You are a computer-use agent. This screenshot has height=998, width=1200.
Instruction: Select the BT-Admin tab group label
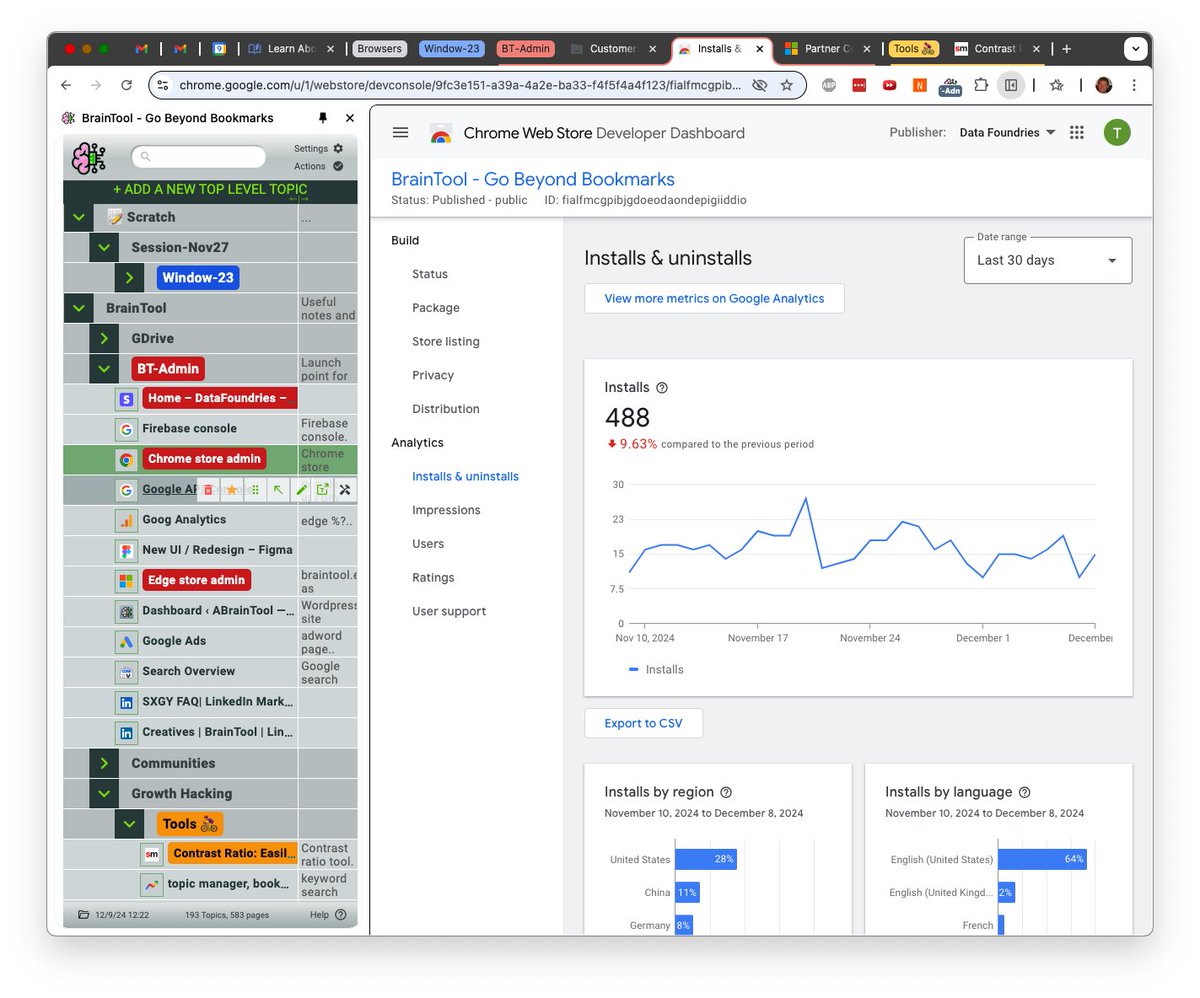click(x=526, y=48)
